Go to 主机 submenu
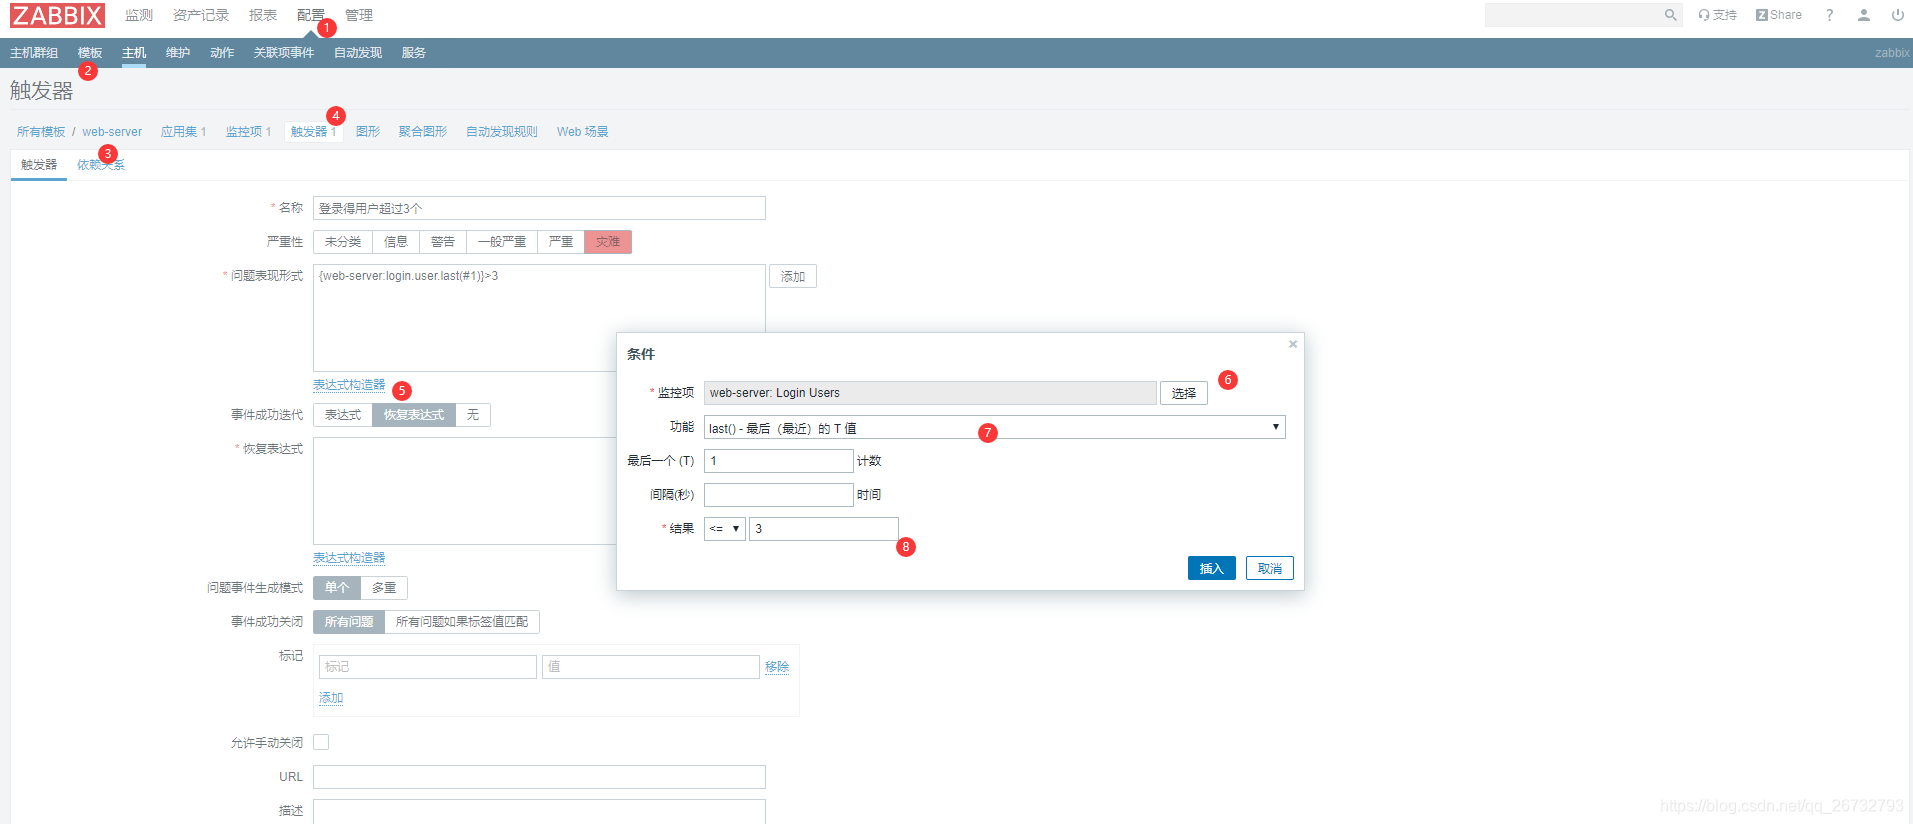This screenshot has width=1913, height=824. (134, 53)
